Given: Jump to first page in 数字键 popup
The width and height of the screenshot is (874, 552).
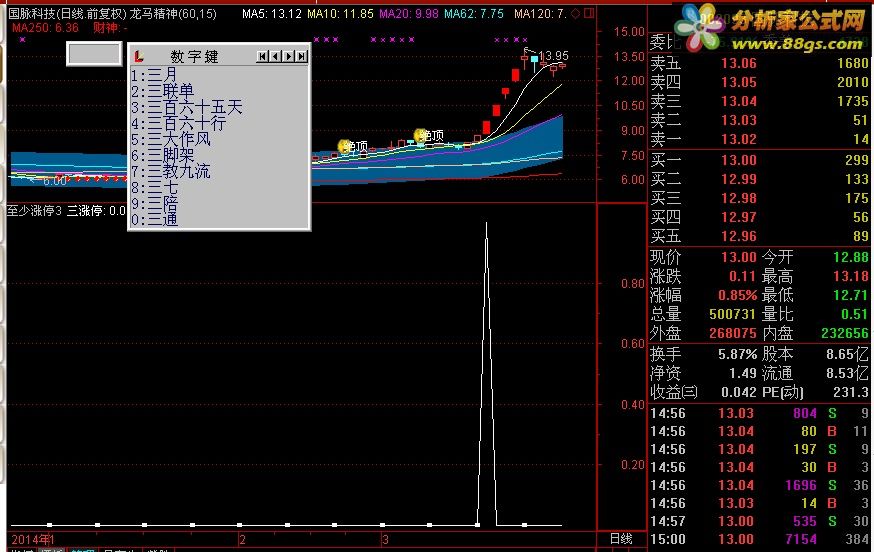Looking at the screenshot, I should [263, 56].
